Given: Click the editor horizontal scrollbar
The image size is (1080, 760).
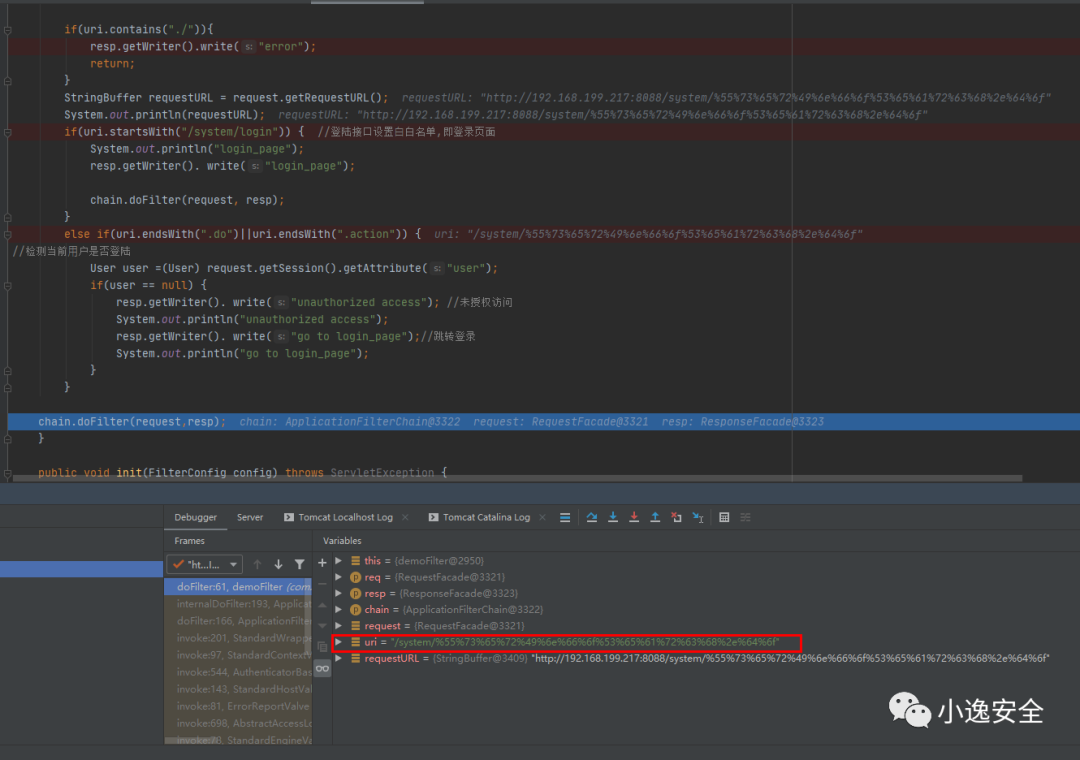Looking at the screenshot, I should (518, 477).
